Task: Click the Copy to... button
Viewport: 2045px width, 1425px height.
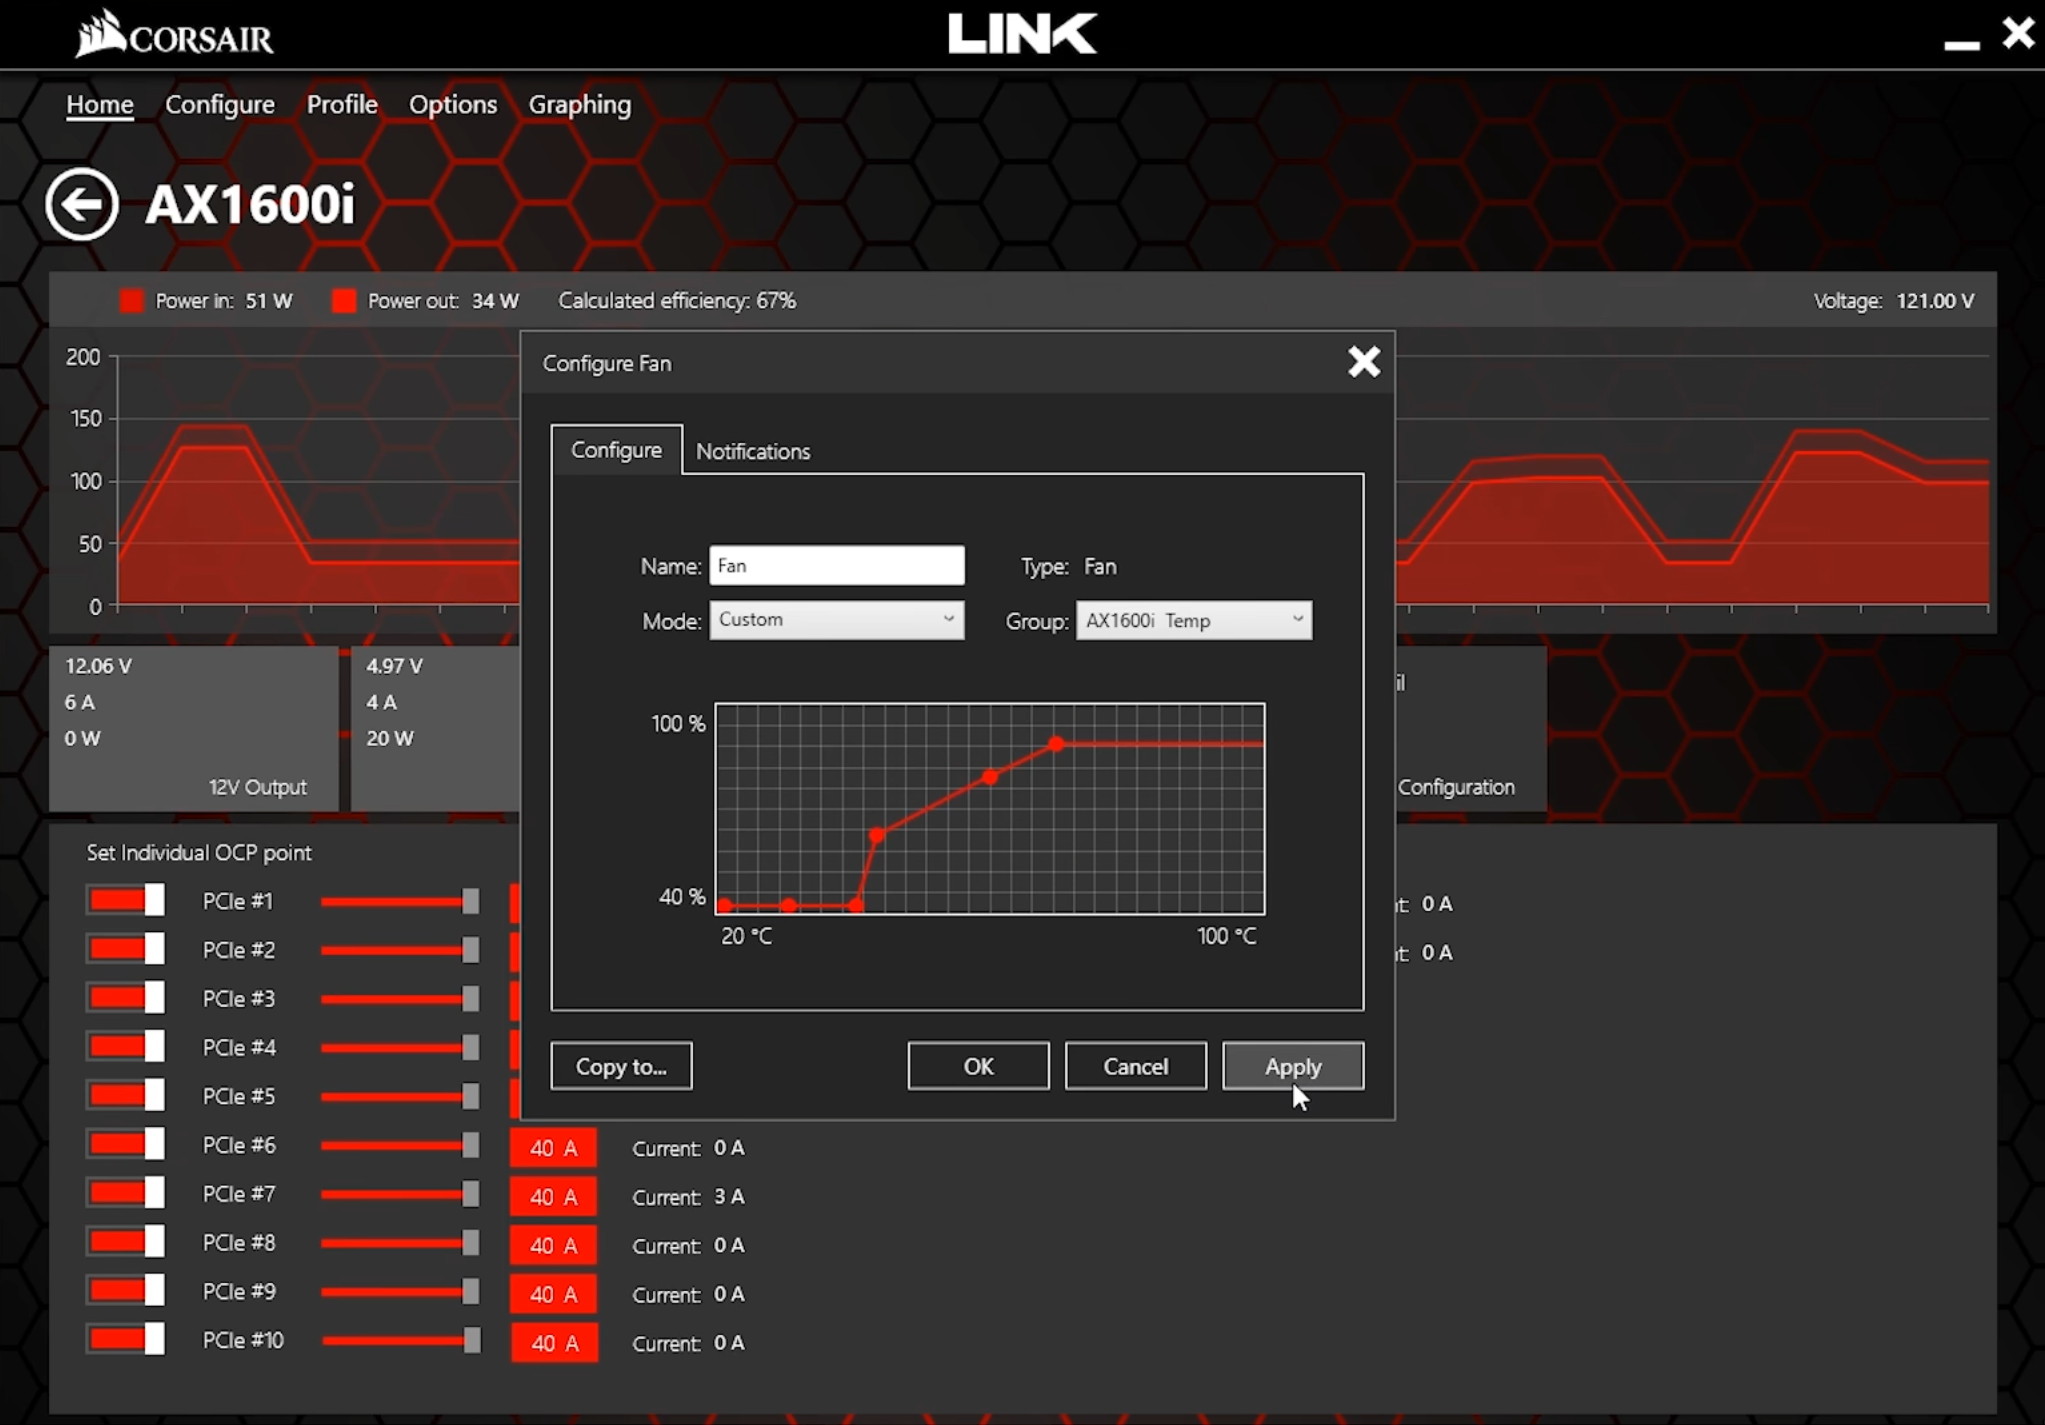Action: (x=621, y=1066)
